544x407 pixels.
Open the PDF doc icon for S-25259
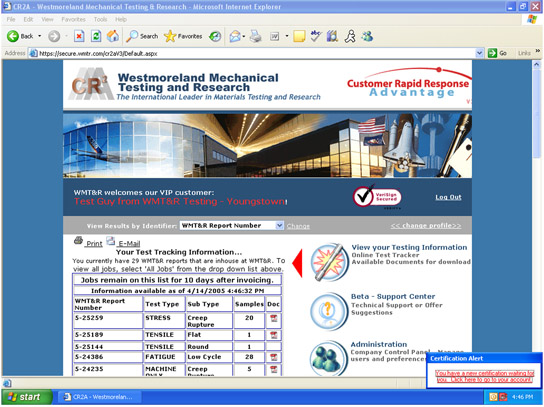click(x=273, y=318)
